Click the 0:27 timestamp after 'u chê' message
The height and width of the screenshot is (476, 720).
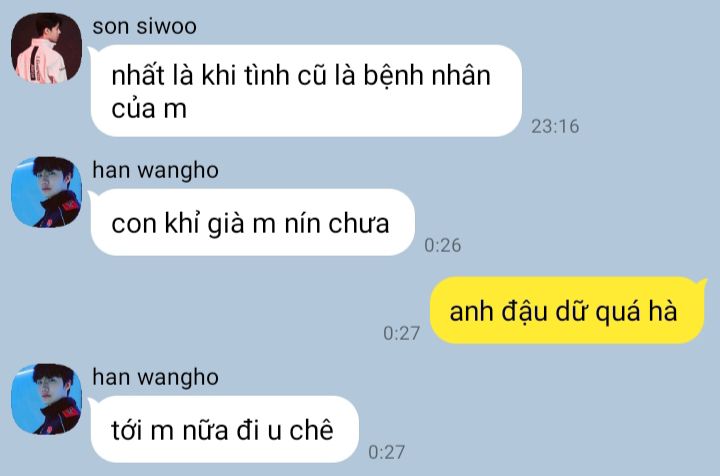(387, 452)
